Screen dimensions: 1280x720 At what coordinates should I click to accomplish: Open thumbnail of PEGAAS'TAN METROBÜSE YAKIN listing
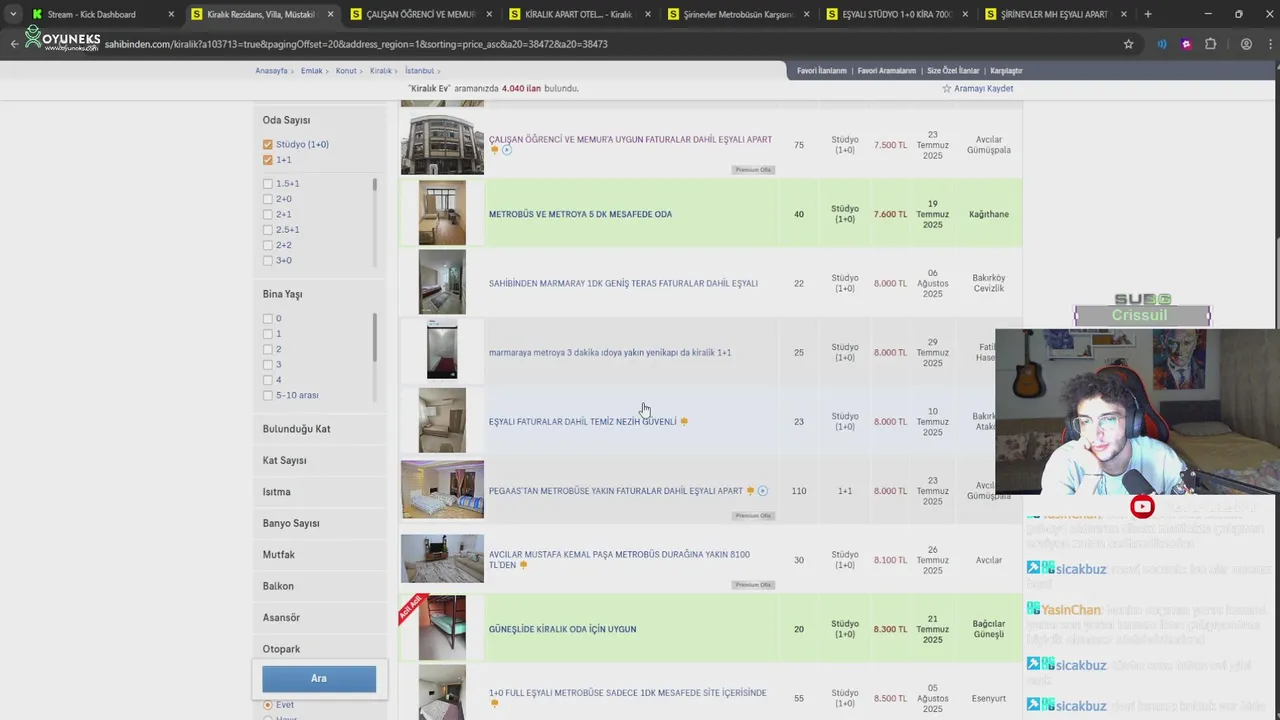(442, 490)
